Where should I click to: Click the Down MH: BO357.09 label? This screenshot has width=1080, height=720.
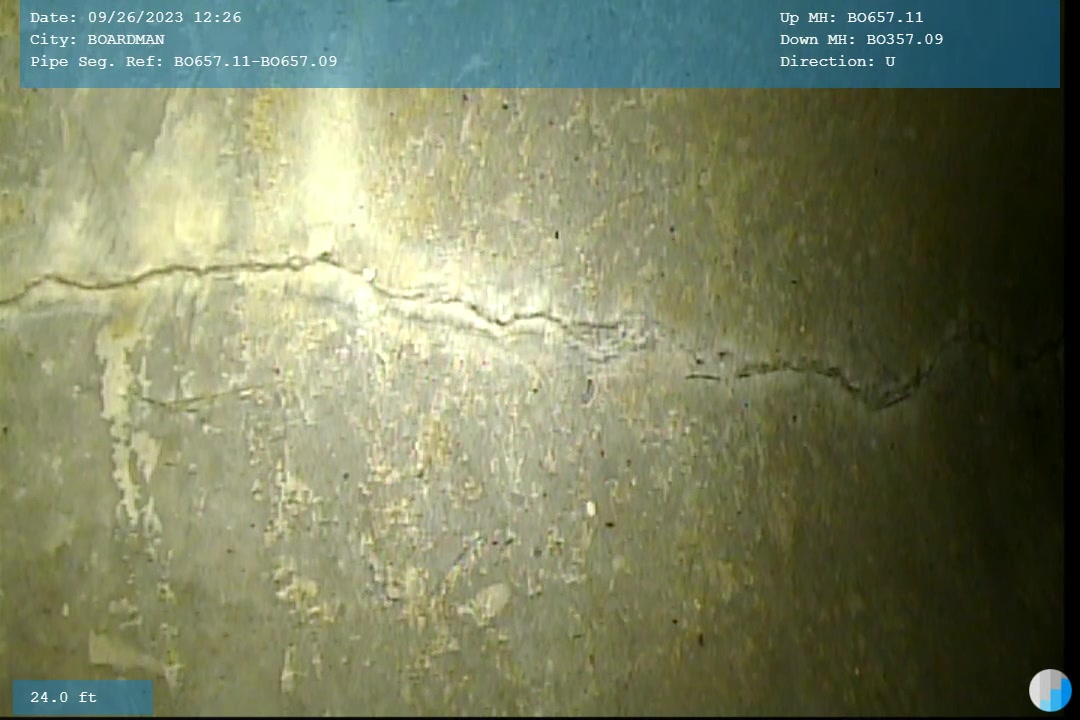click(x=862, y=39)
